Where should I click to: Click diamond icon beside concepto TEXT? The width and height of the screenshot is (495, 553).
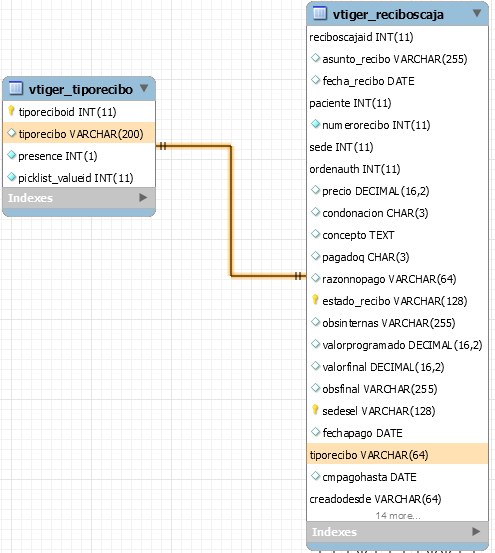point(315,234)
